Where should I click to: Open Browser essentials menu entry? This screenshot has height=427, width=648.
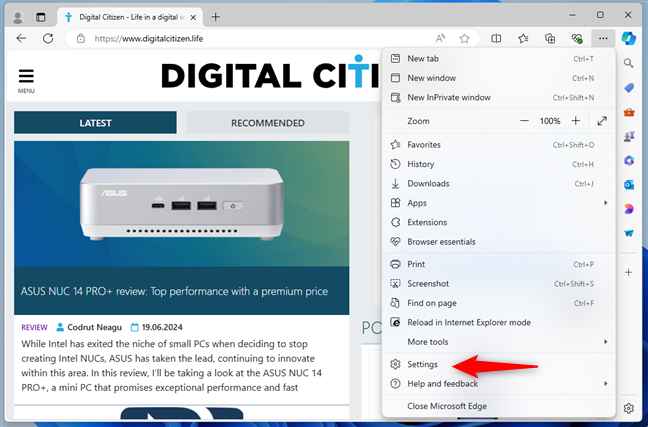498,242
